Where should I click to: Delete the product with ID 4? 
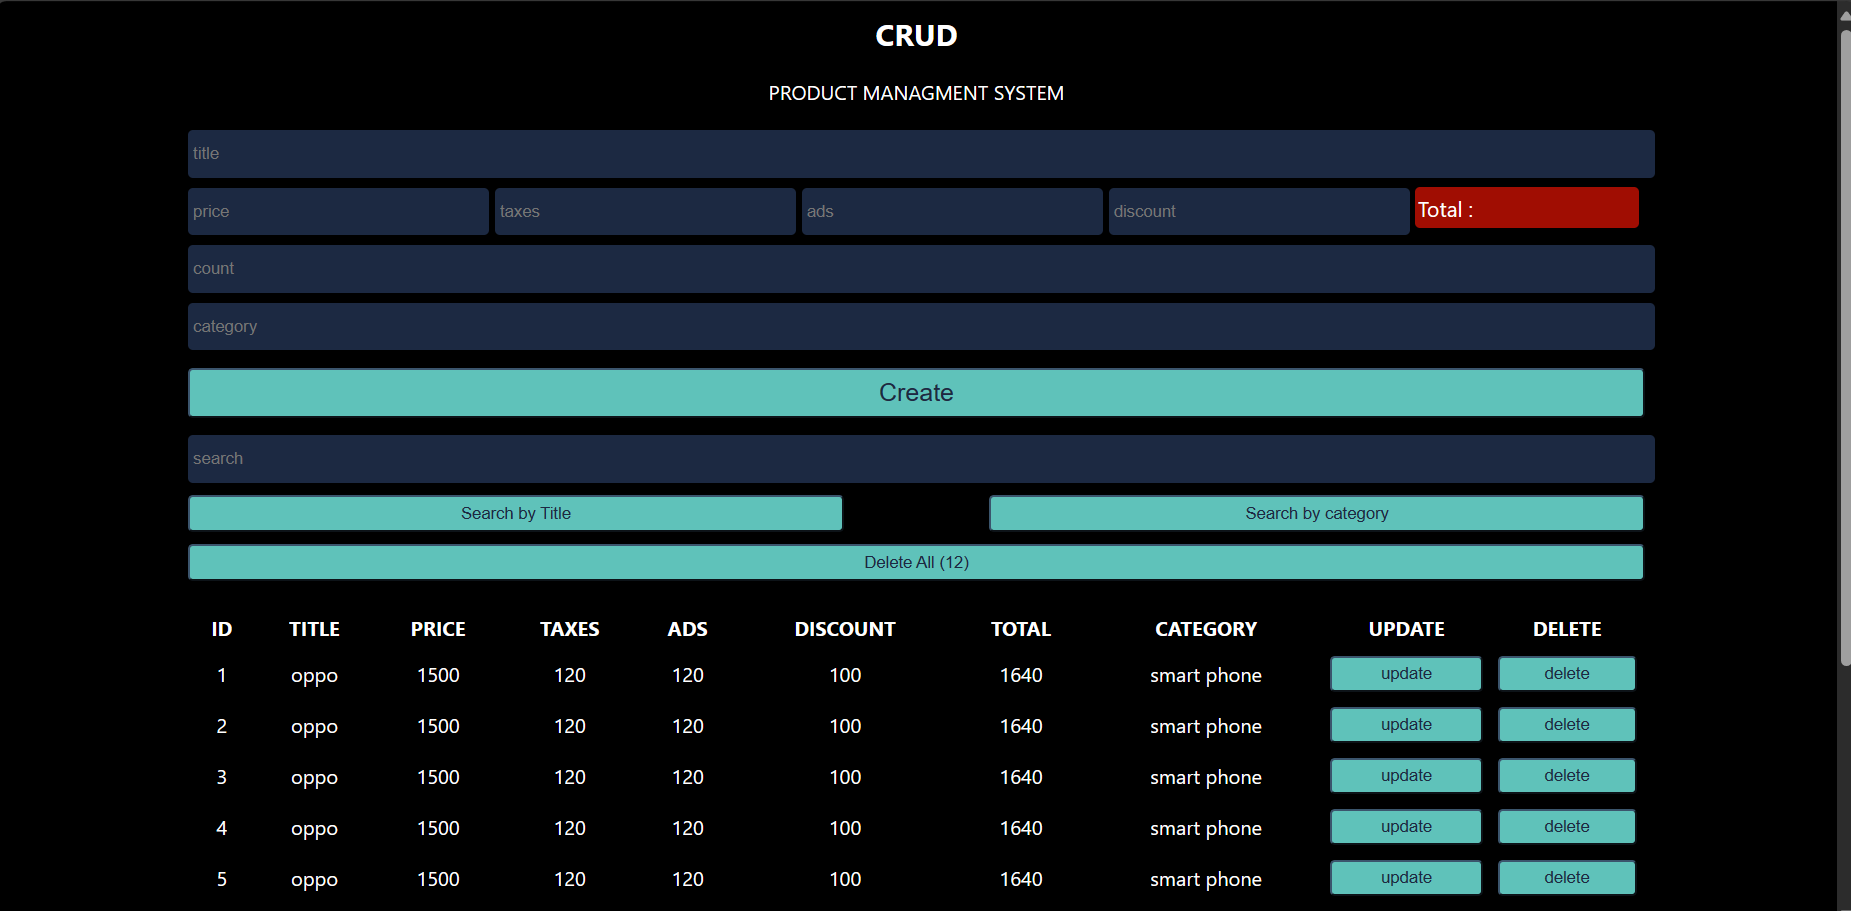pyautogui.click(x=1567, y=827)
